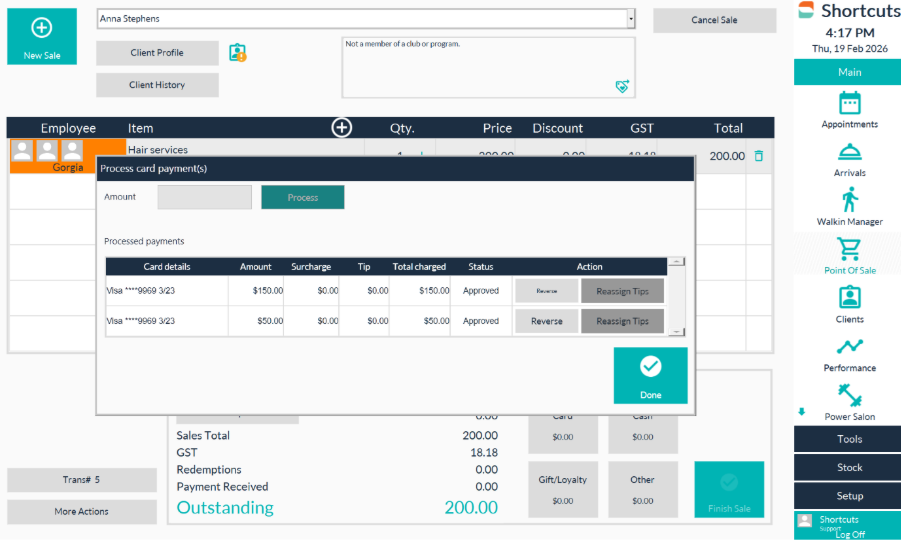Click the Done button
The width and height of the screenshot is (901, 540).
click(650, 375)
